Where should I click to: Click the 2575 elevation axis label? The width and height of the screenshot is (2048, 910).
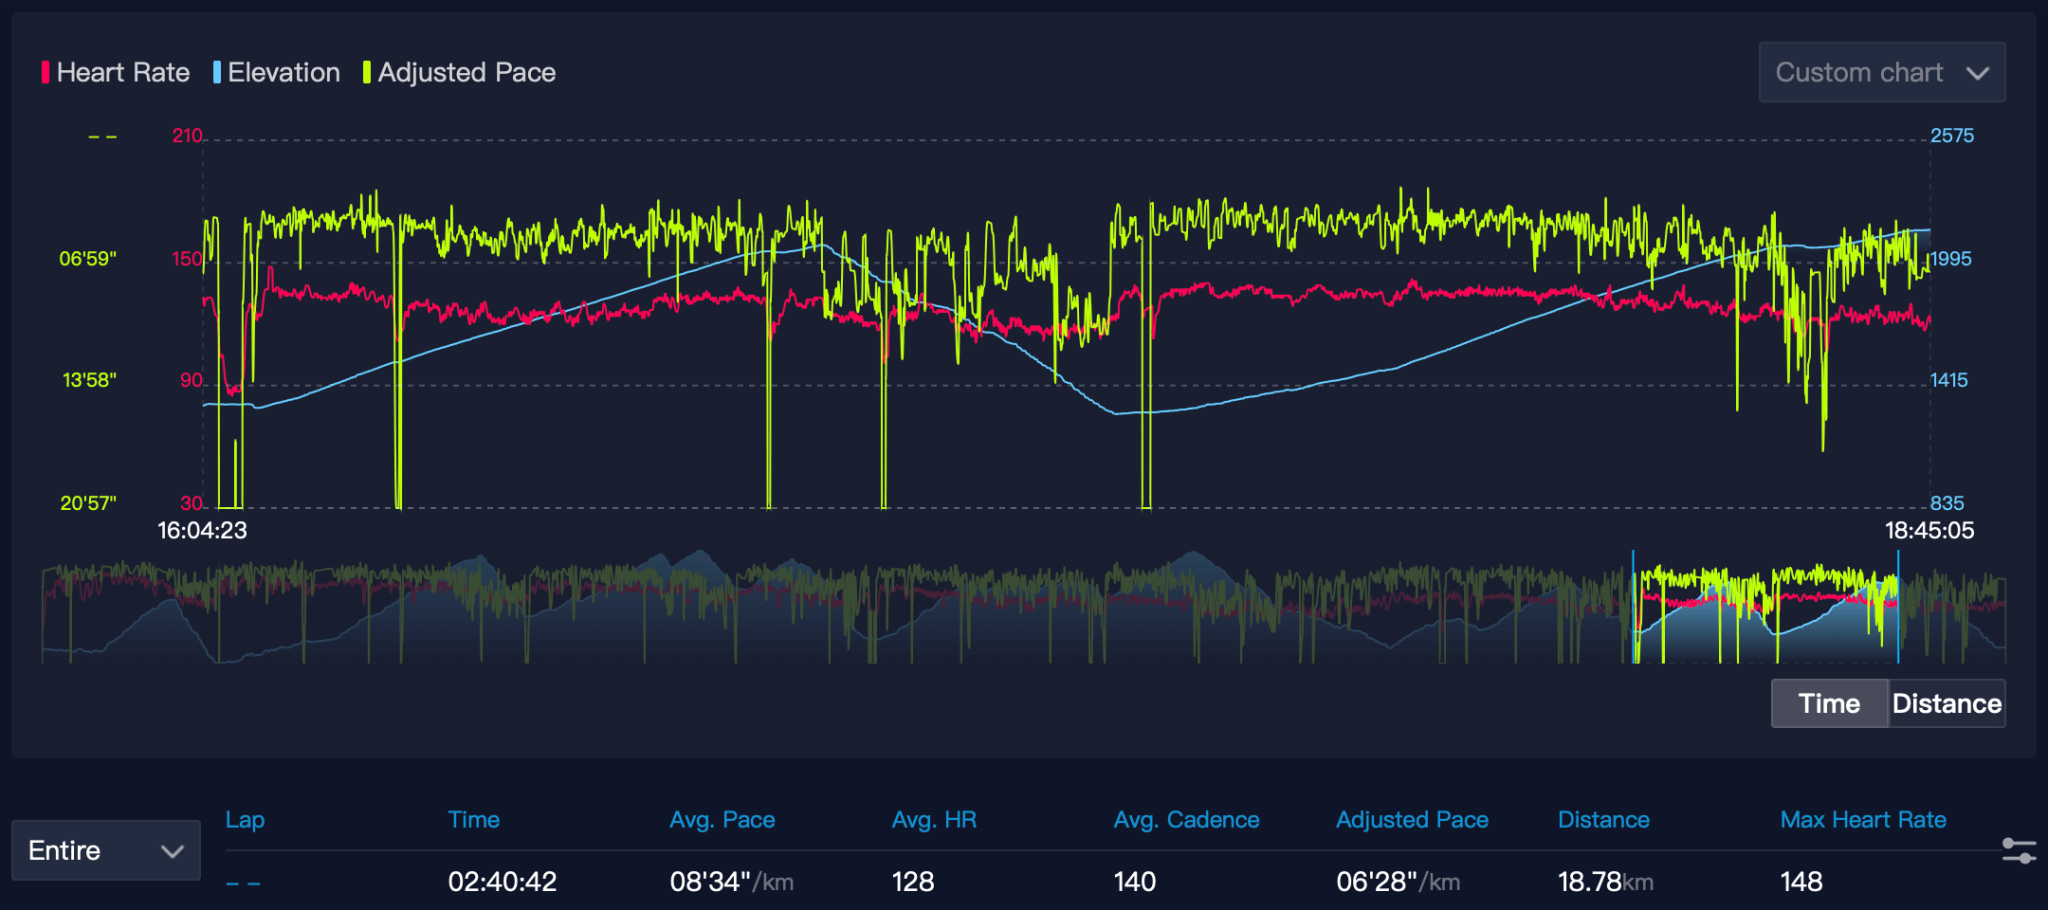[1952, 135]
